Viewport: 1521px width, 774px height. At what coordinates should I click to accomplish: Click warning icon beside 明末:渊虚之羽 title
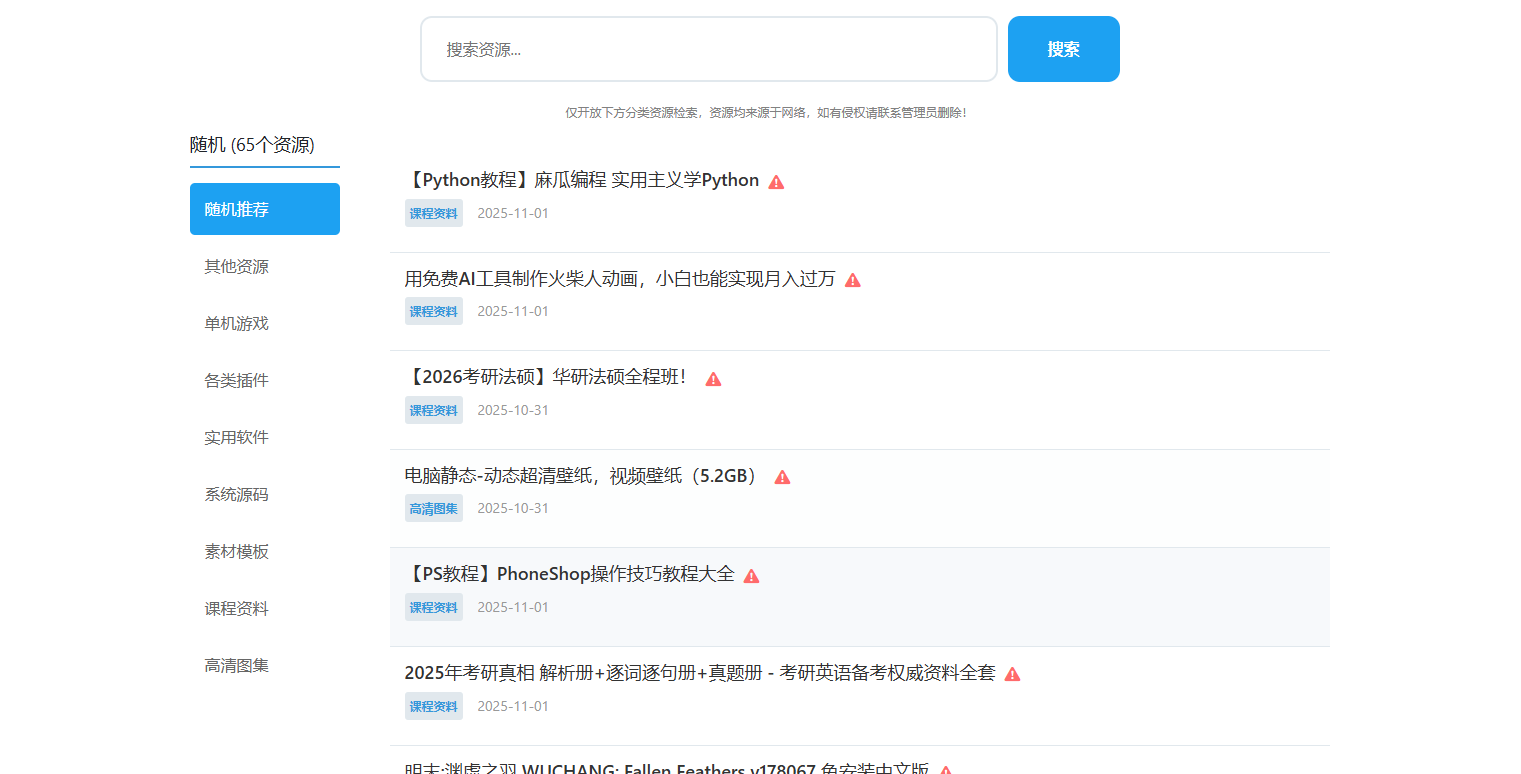[945, 770]
